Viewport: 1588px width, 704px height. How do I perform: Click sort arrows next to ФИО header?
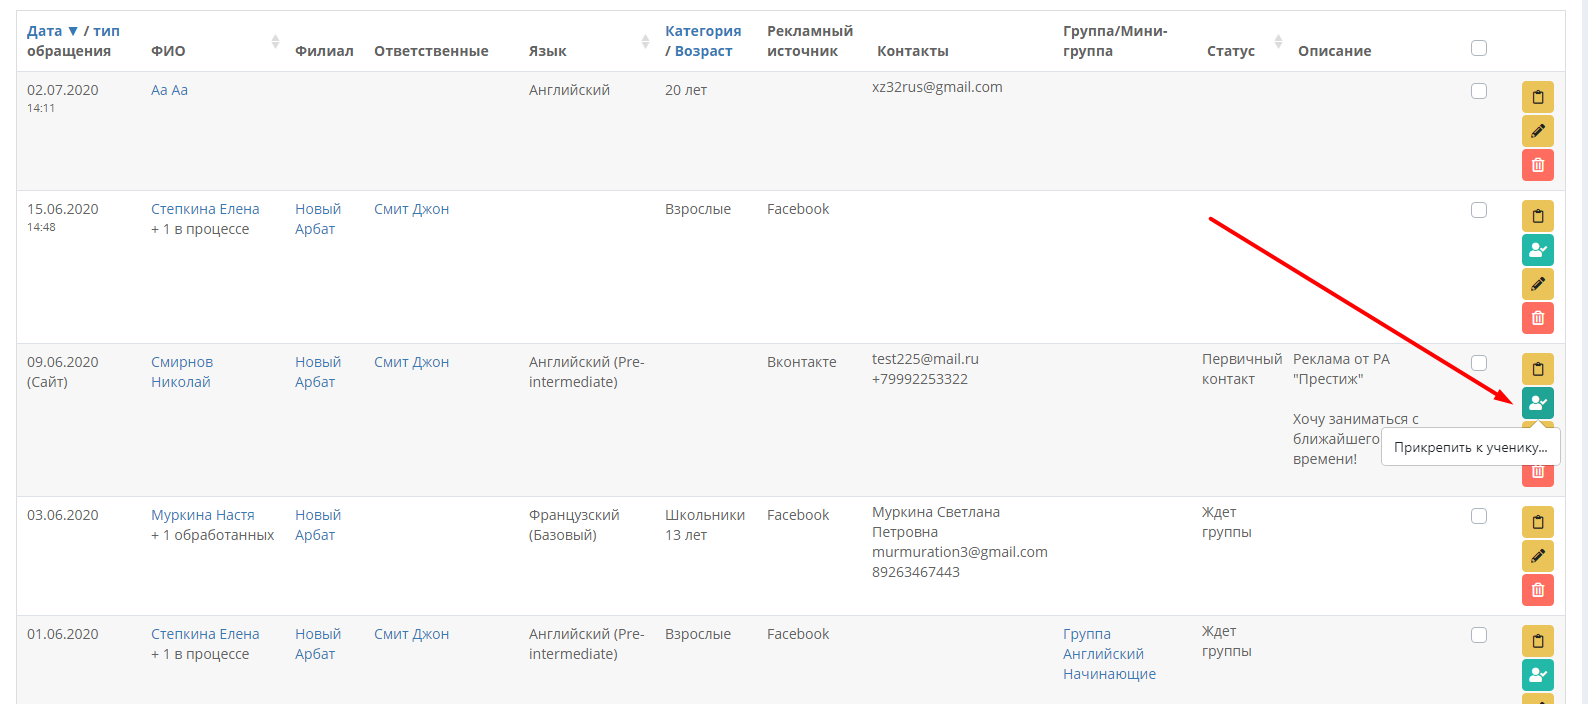[x=275, y=41]
